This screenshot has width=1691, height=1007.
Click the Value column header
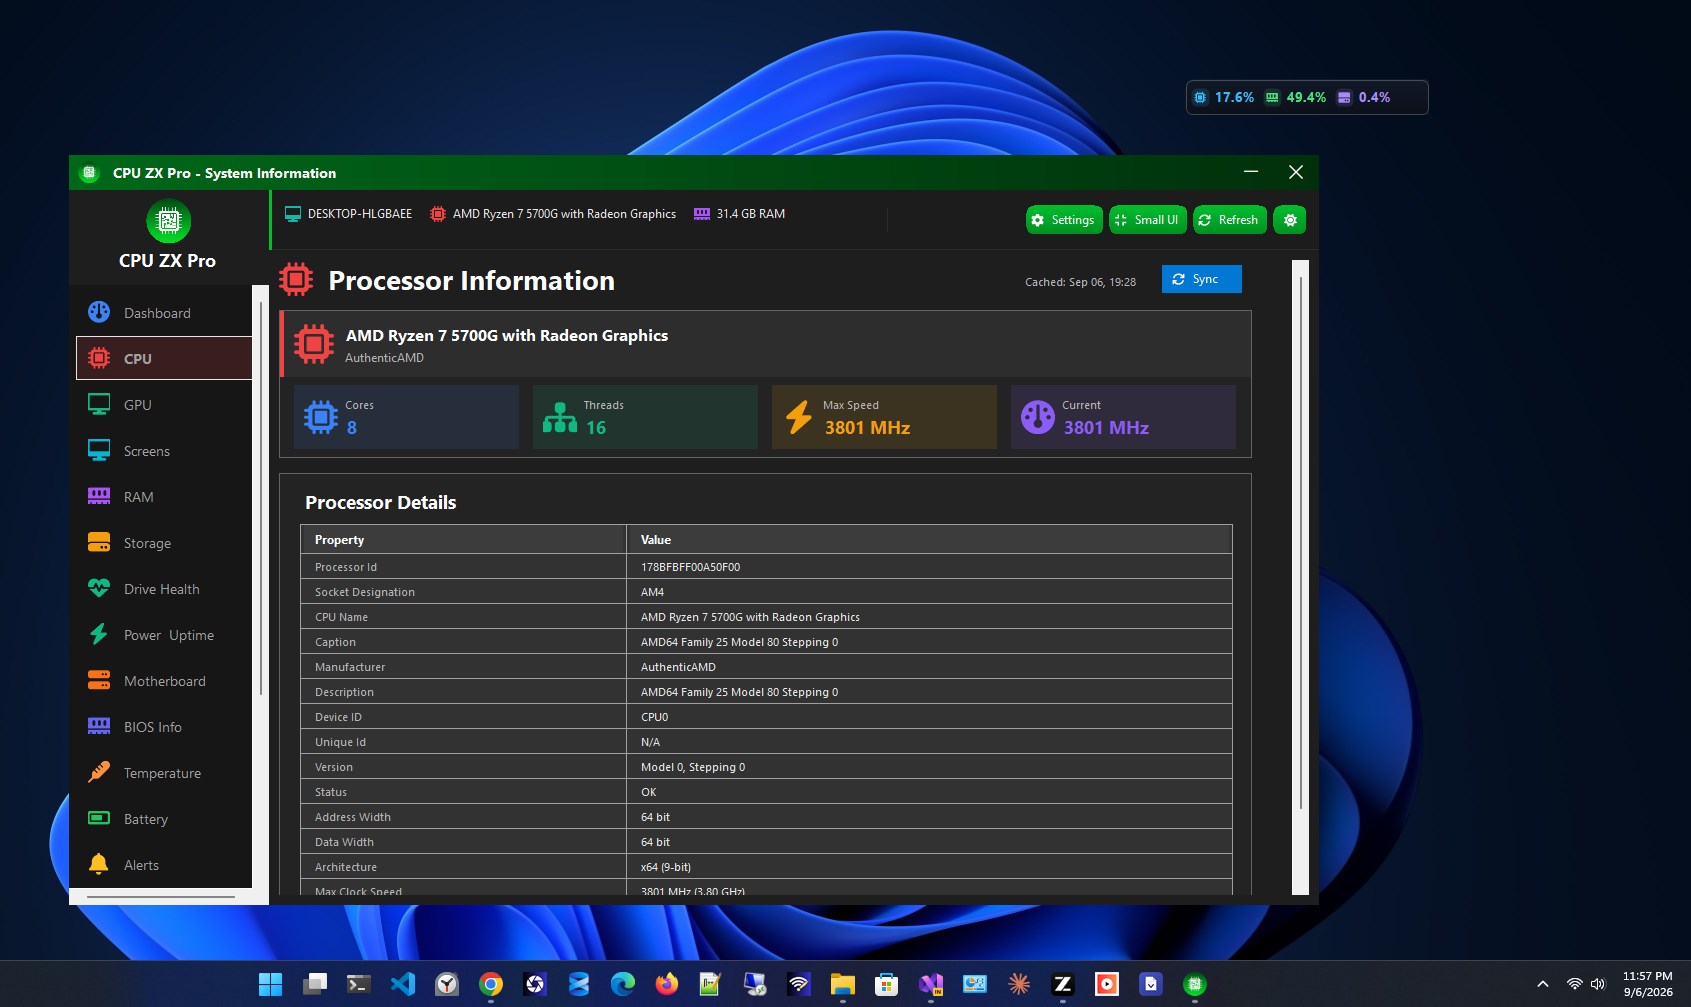[929, 539]
